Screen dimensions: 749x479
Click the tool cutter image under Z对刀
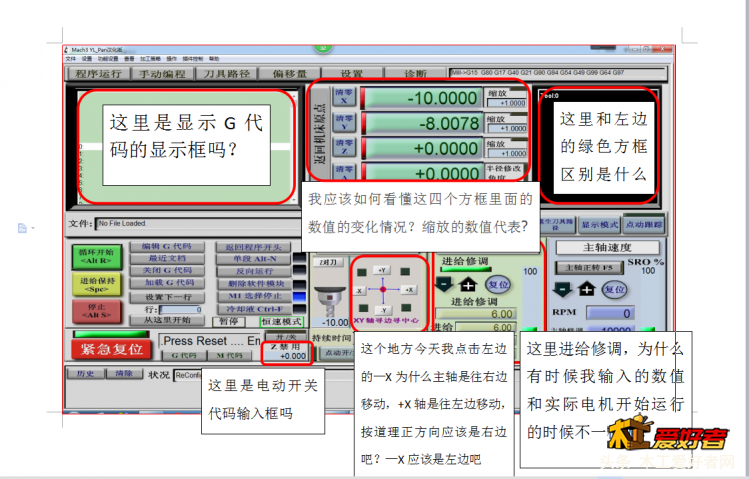point(330,299)
